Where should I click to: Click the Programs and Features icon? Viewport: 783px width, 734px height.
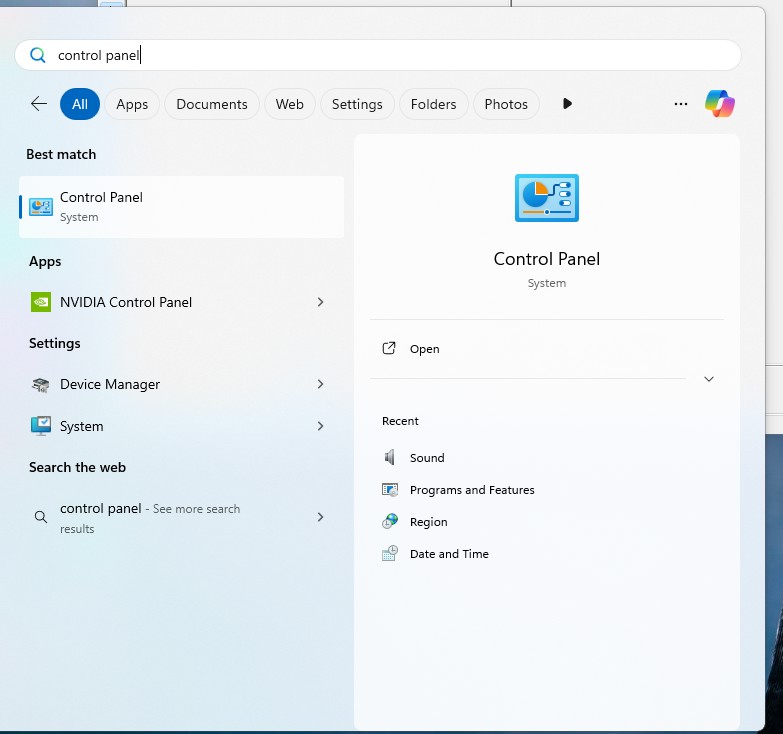(x=390, y=490)
